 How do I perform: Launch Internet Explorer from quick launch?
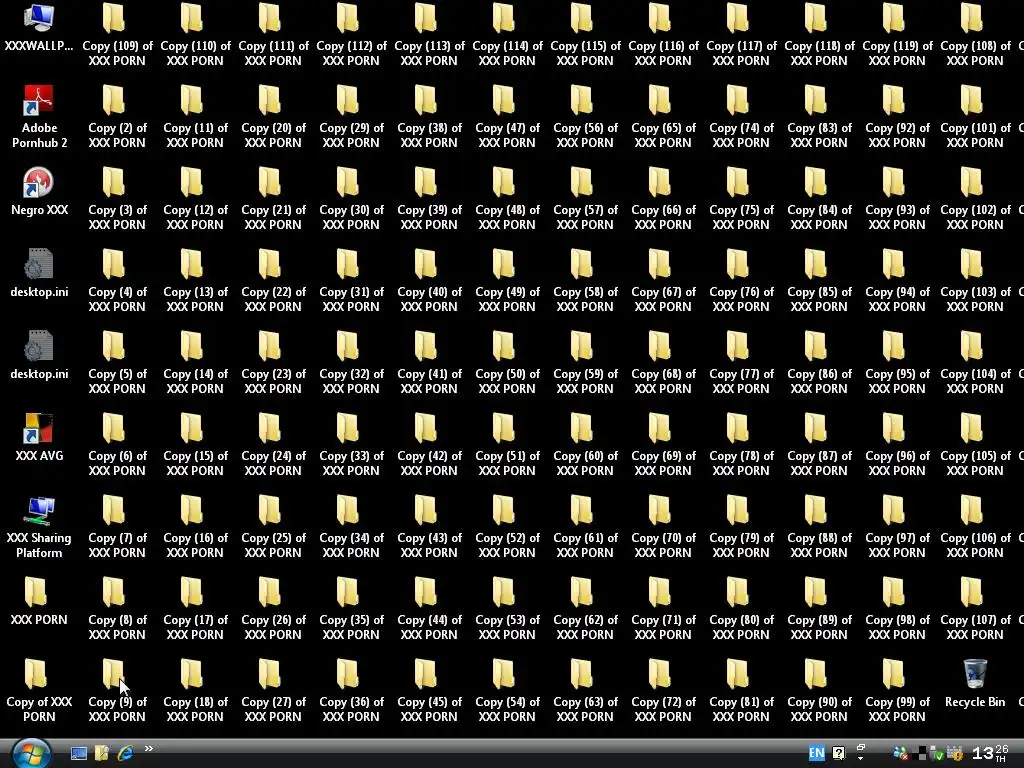125,753
